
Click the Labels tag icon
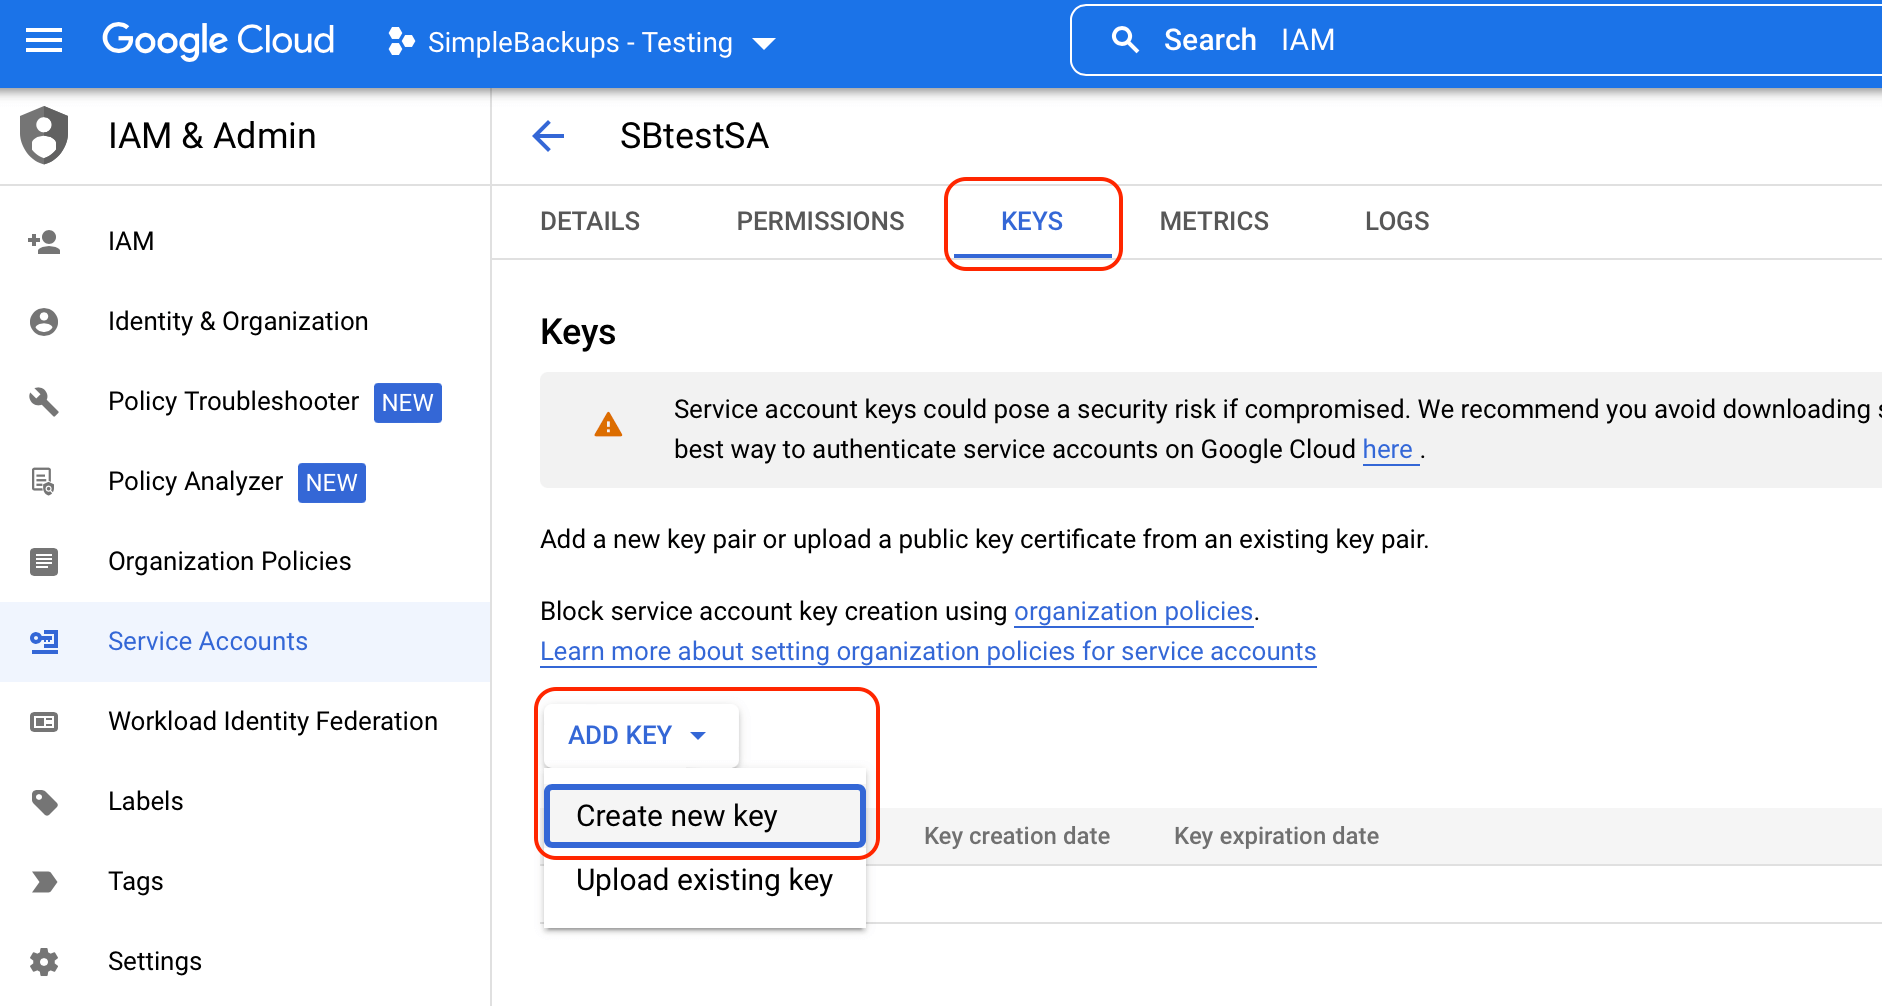tap(44, 801)
